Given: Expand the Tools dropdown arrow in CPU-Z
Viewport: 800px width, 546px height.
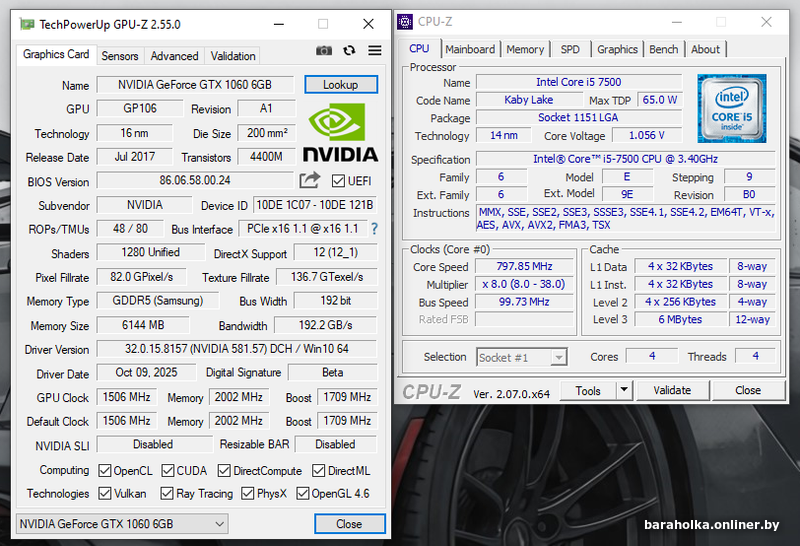Looking at the screenshot, I should tap(623, 390).
